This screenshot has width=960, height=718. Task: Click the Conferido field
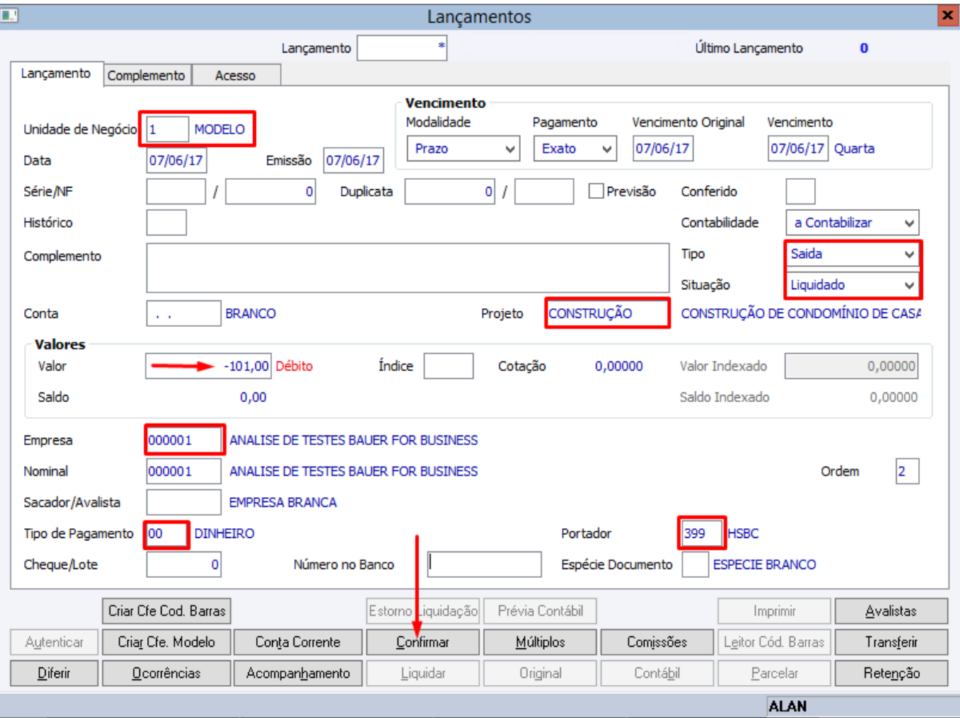(x=800, y=192)
